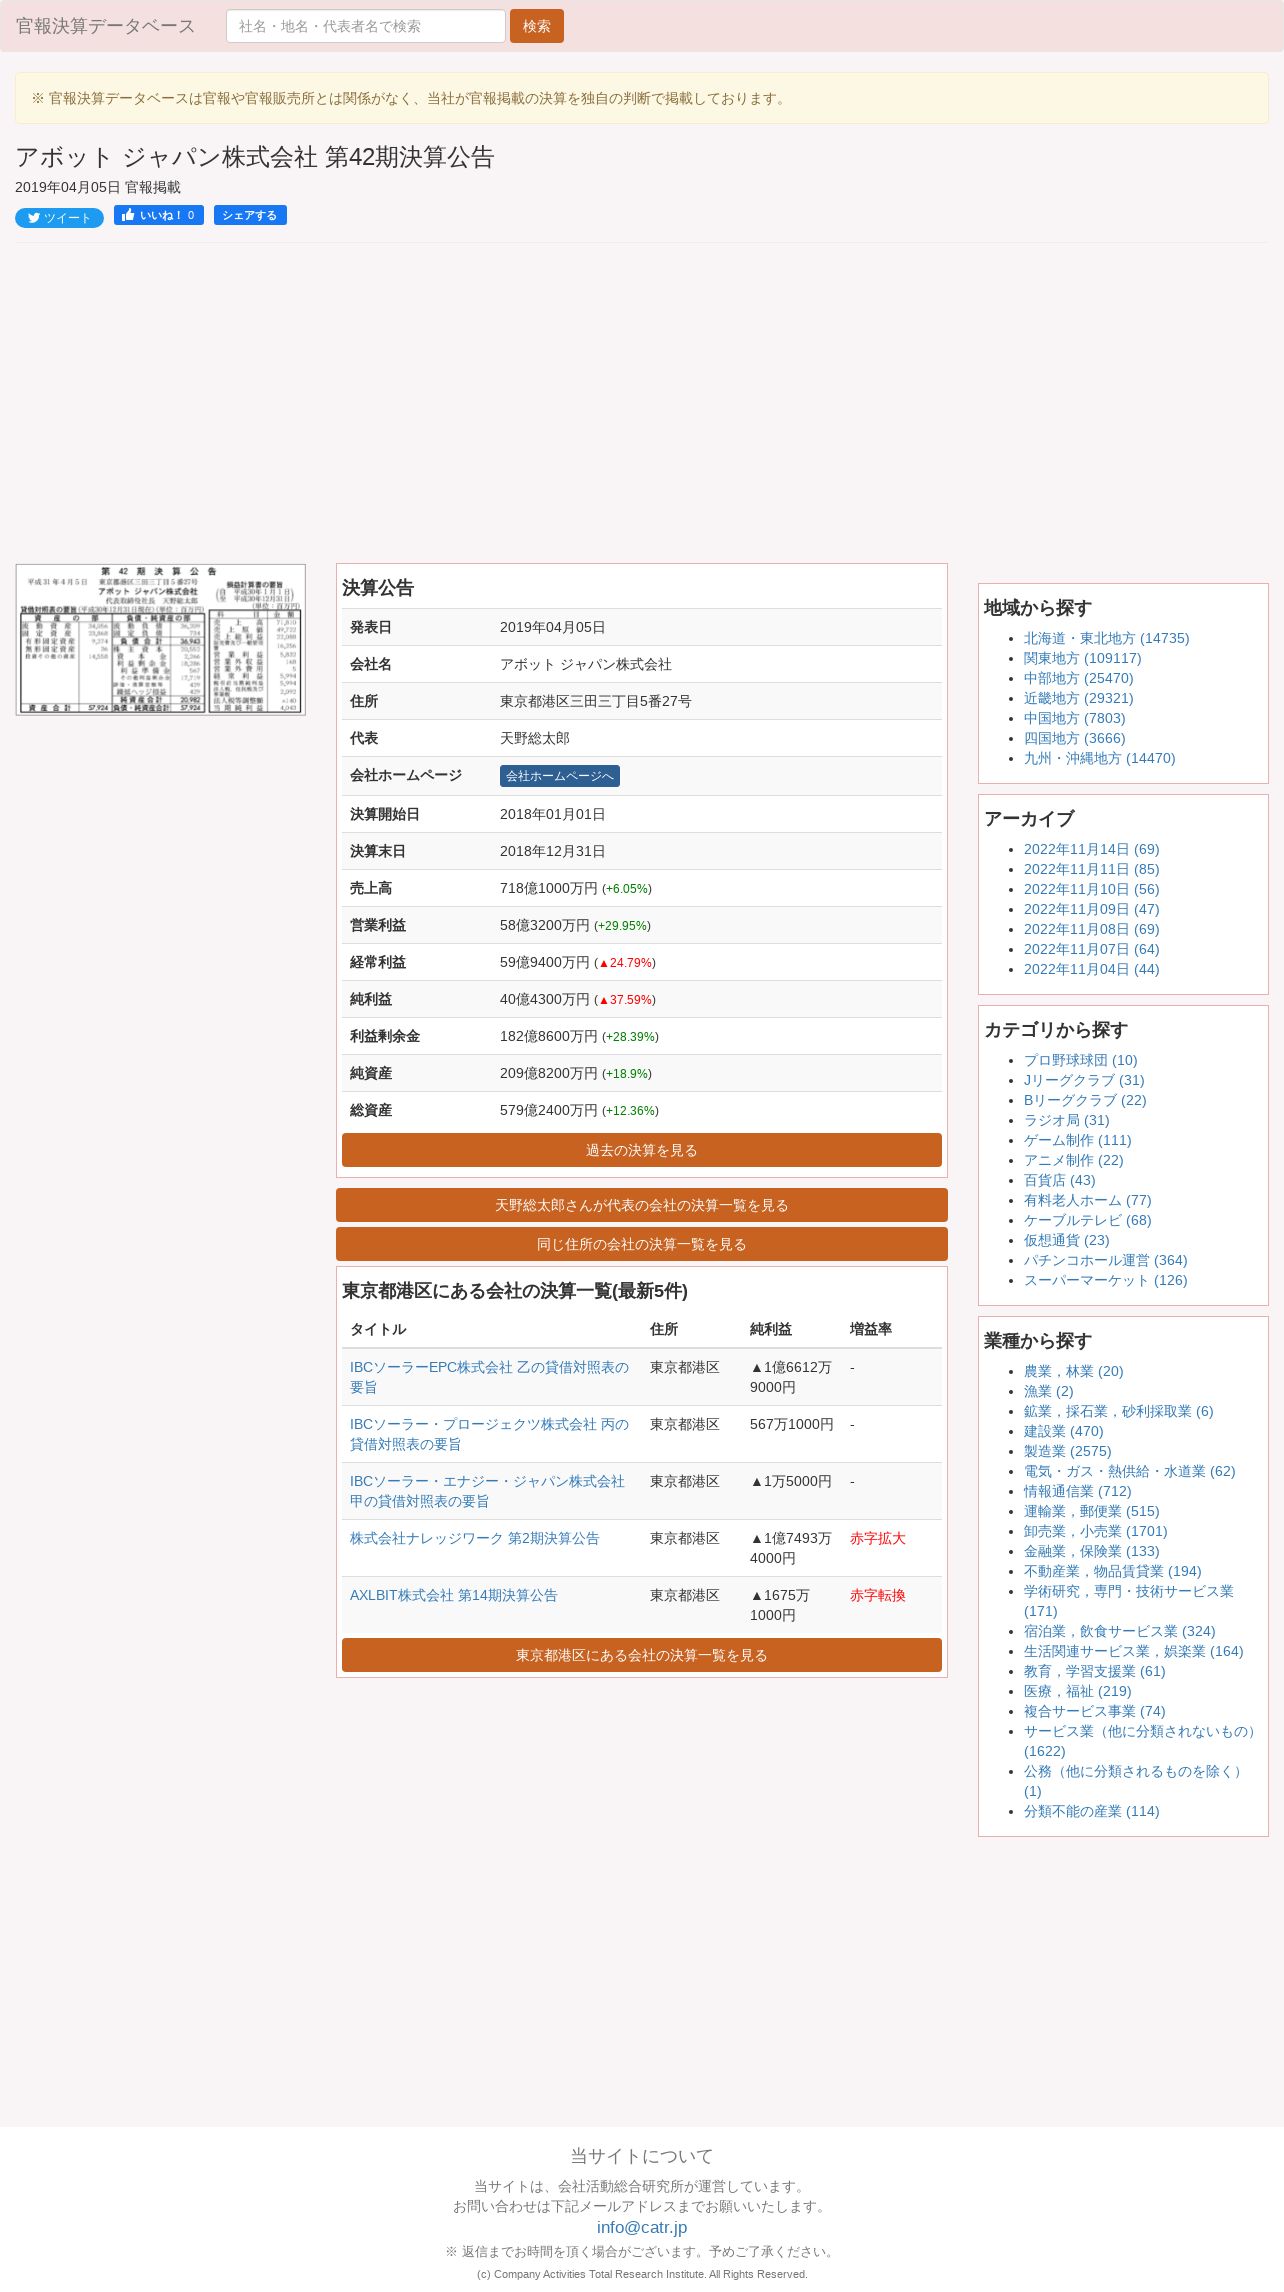Open 運輸業，郵便業 industry link
Screen dimensions: 1284x2292
click(1091, 1511)
